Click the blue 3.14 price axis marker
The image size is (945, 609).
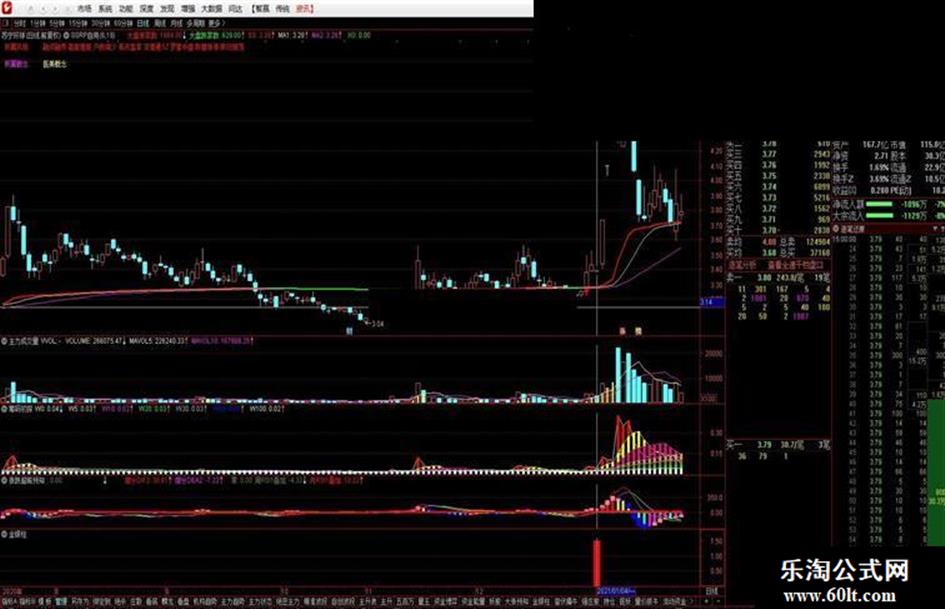[x=712, y=301]
